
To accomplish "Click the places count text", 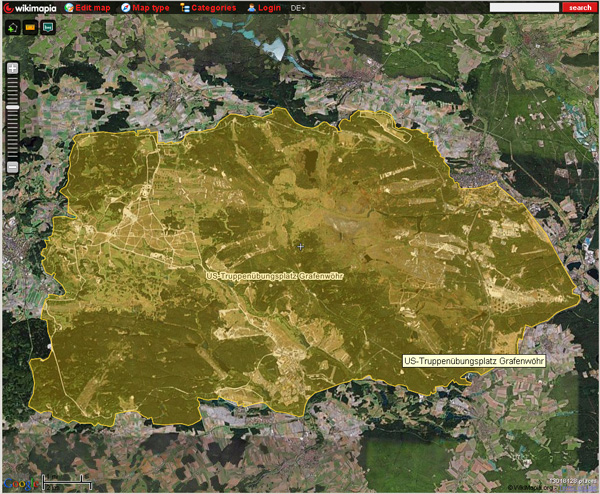I will click(572, 481).
